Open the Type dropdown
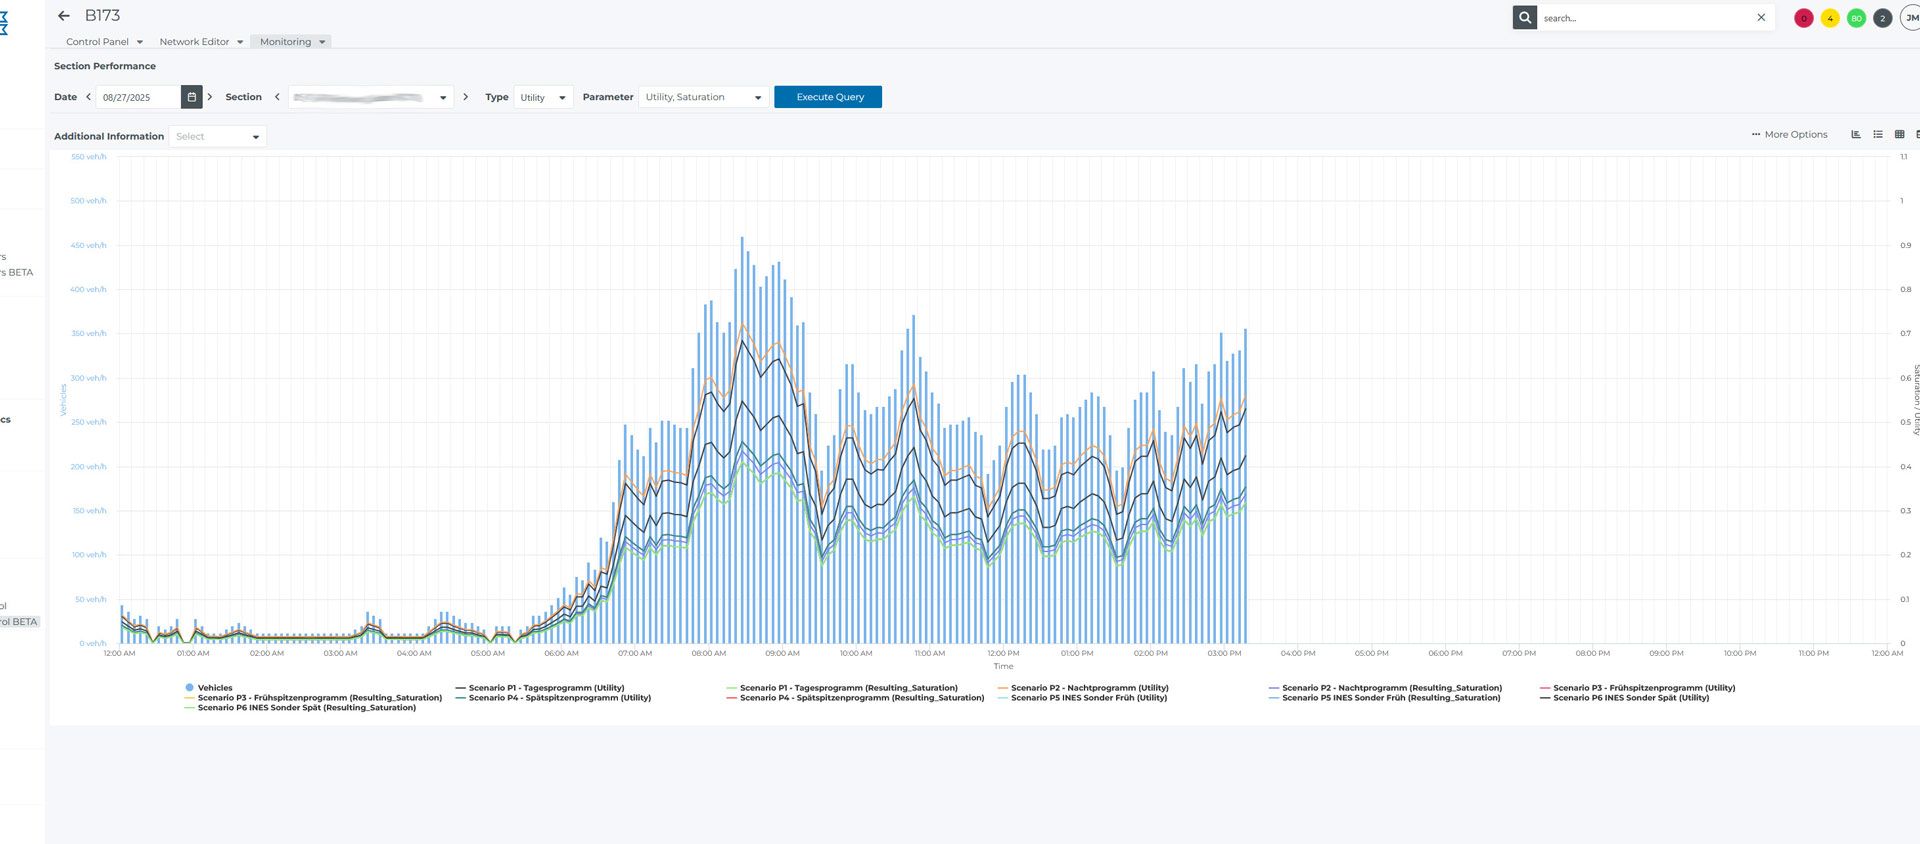 tap(543, 98)
